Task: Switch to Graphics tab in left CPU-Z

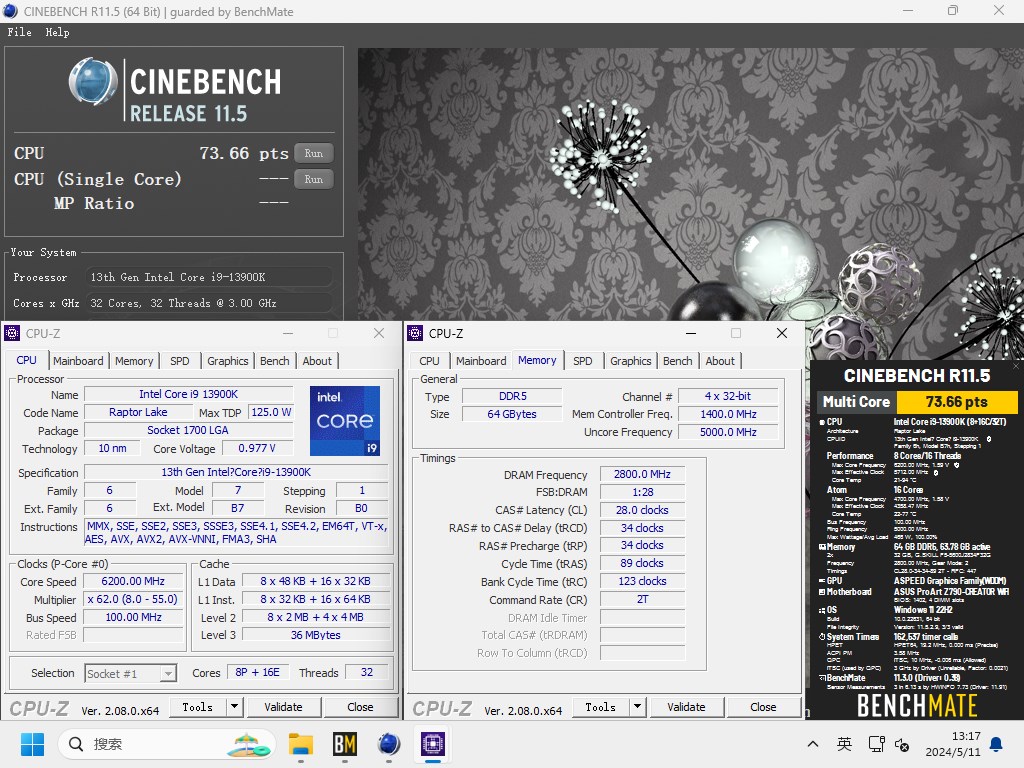Action: click(227, 361)
